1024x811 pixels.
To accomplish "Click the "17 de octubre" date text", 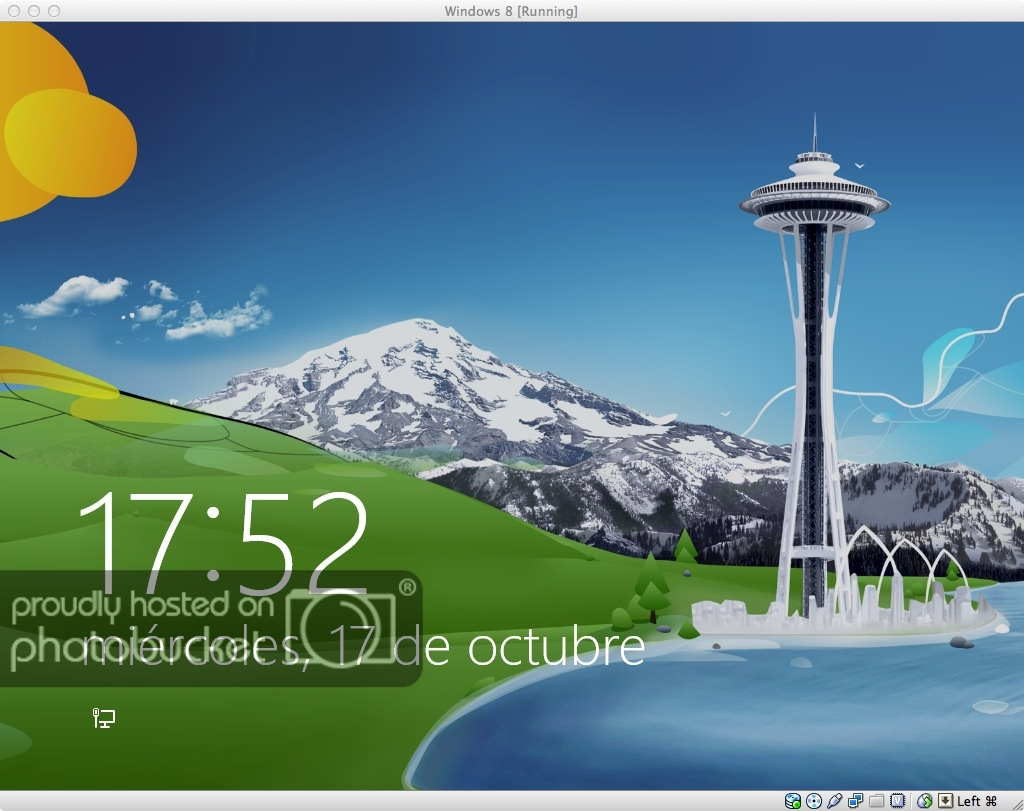I will (x=487, y=646).
